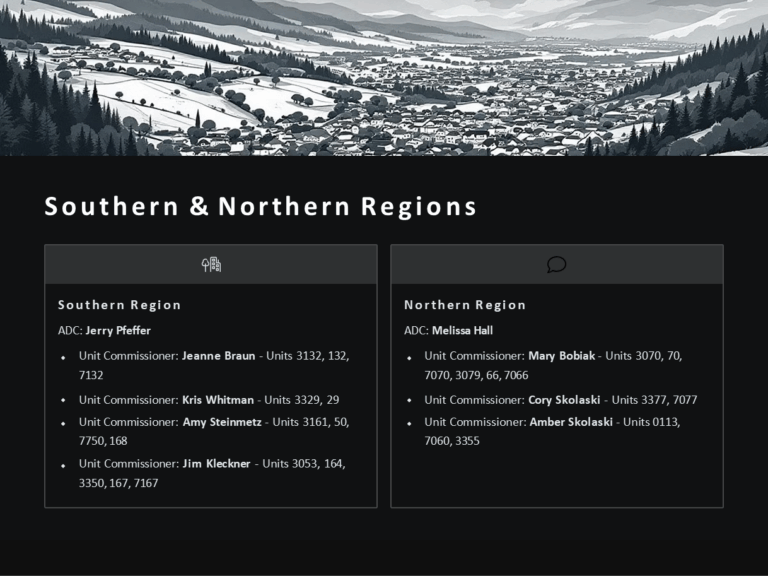768x576 pixels.
Task: Click the tree and building icon
Action: click(211, 264)
